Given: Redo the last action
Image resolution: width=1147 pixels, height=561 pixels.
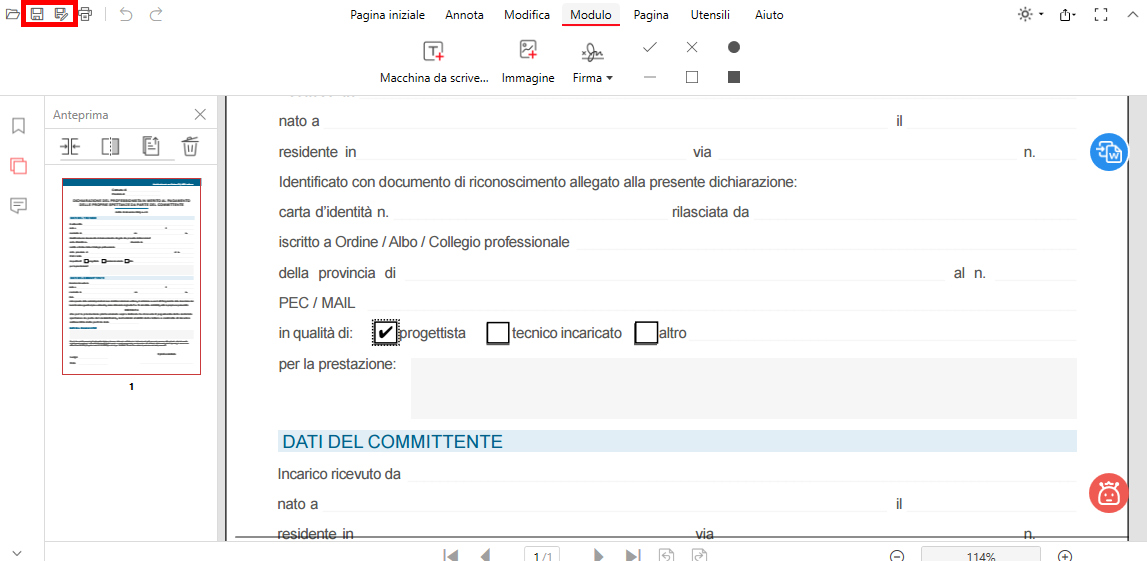Looking at the screenshot, I should pos(156,14).
